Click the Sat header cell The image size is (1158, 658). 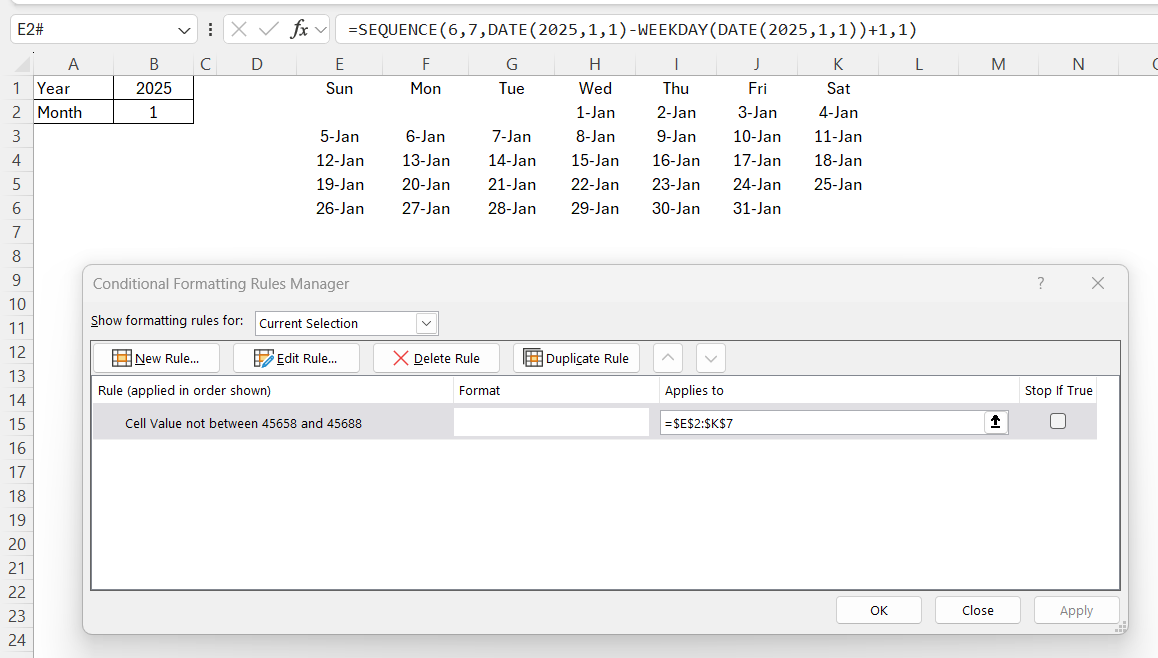tap(837, 88)
